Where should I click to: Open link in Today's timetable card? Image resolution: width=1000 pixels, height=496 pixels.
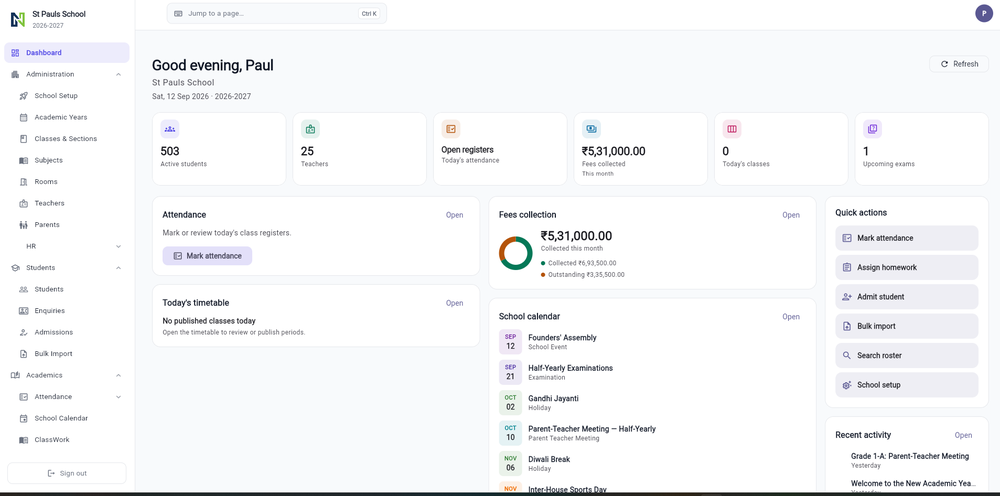point(454,303)
